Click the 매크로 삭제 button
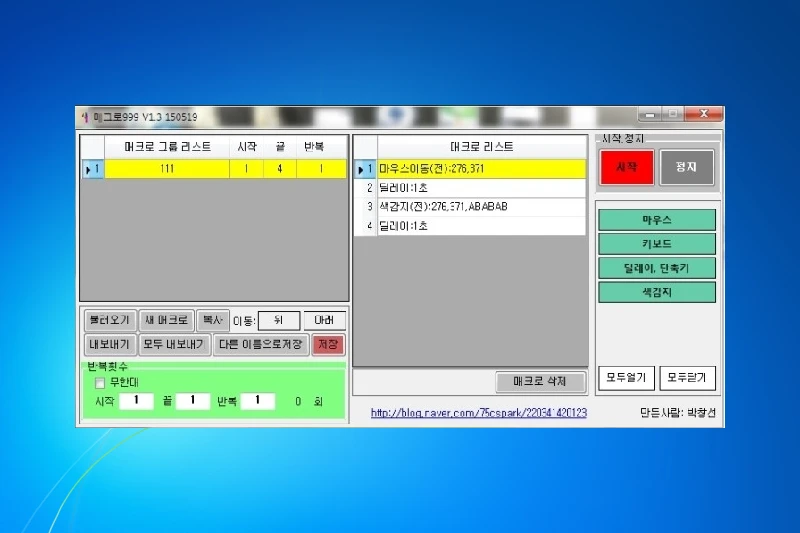This screenshot has width=800, height=533. [540, 382]
